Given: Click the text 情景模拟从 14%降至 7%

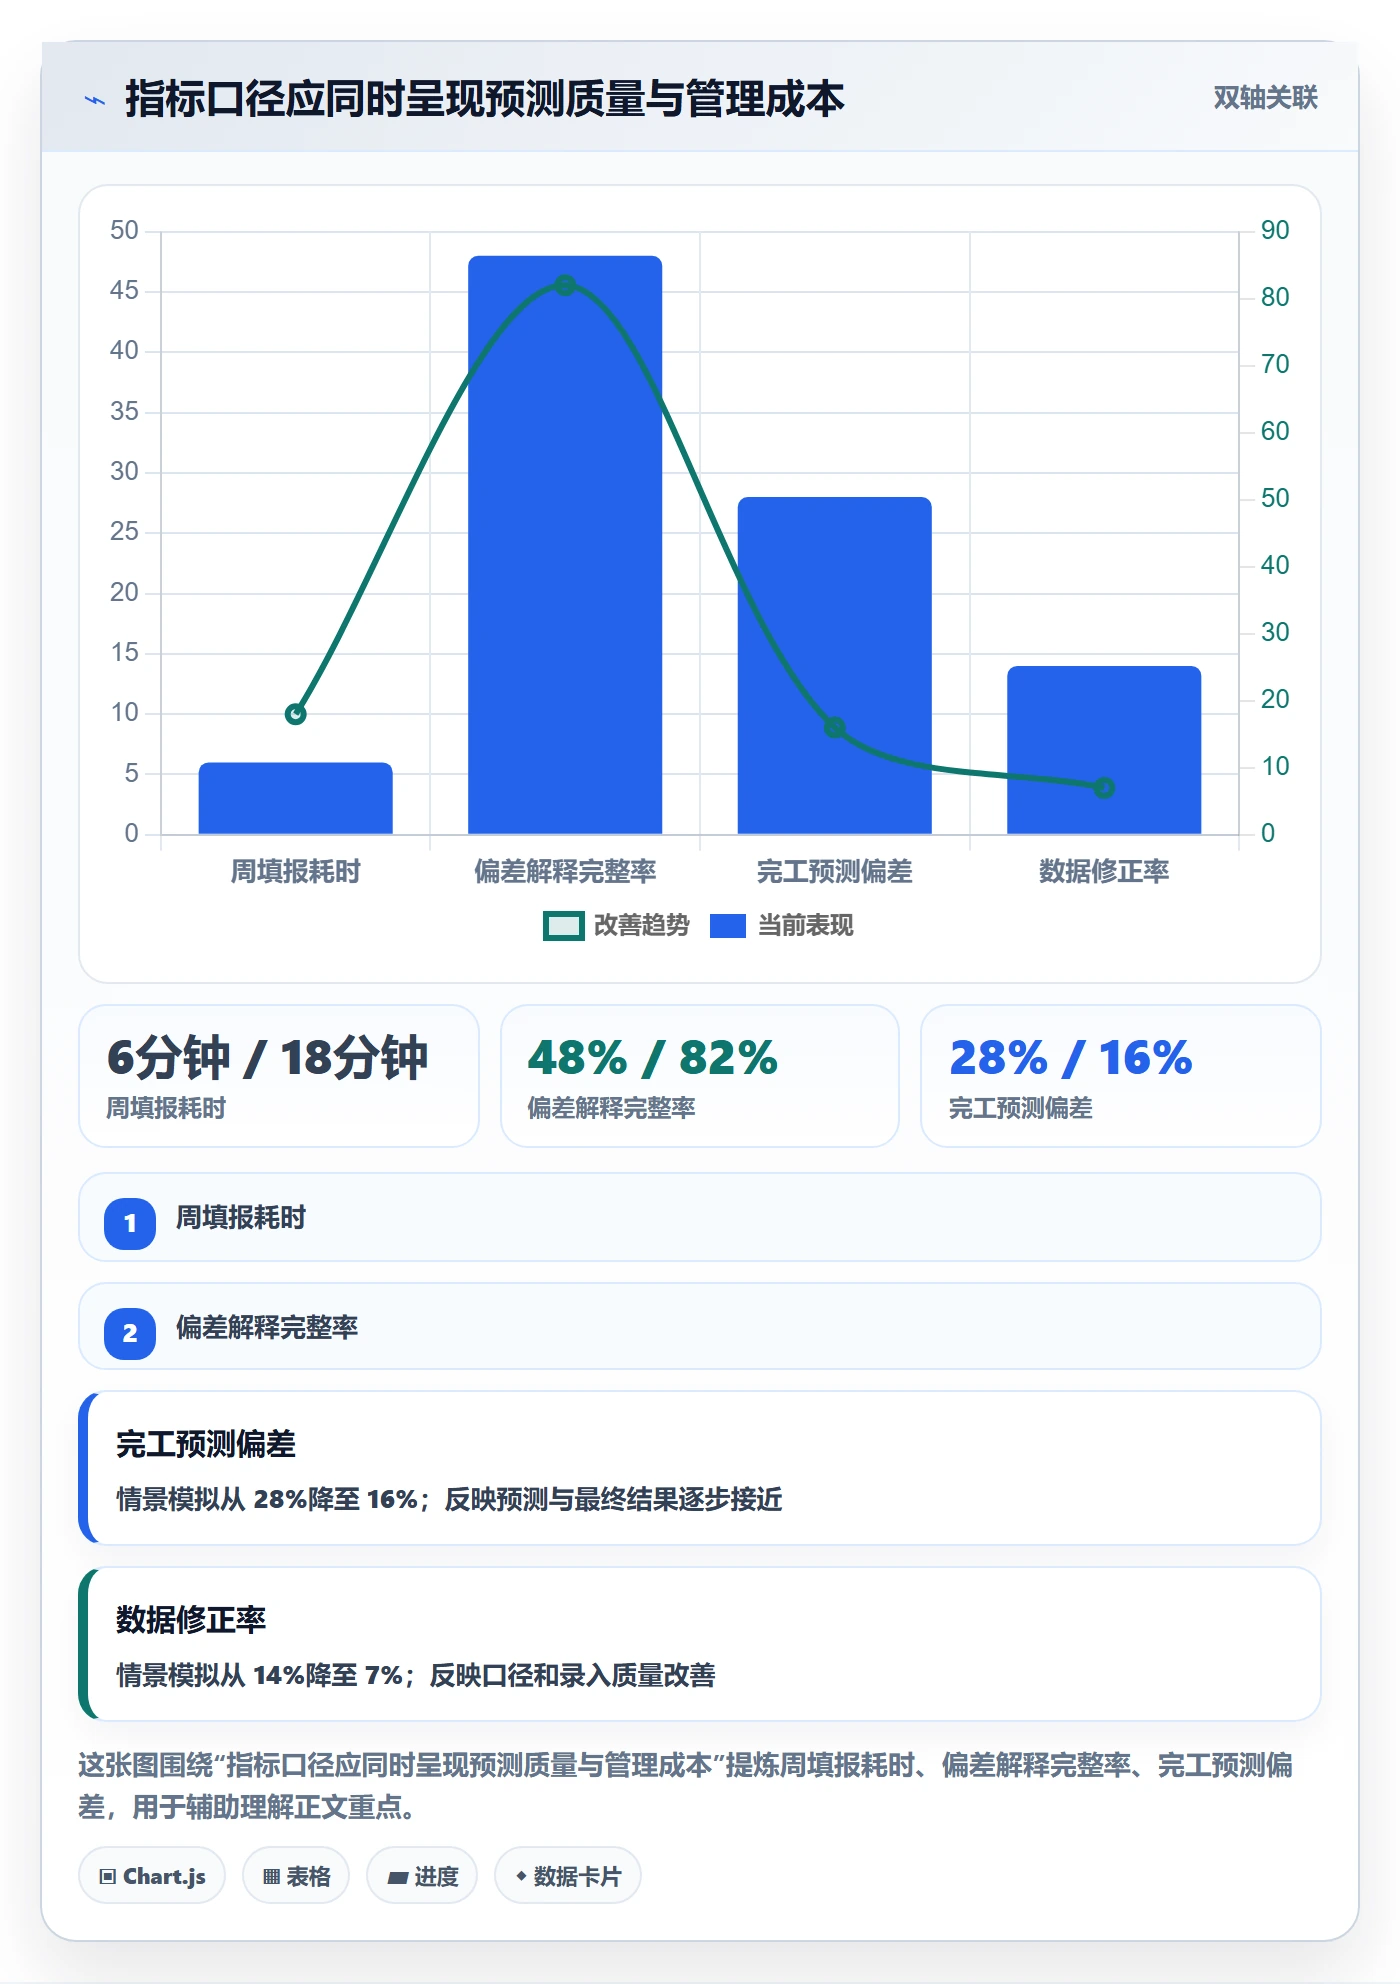Looking at the screenshot, I should pos(259,1676).
